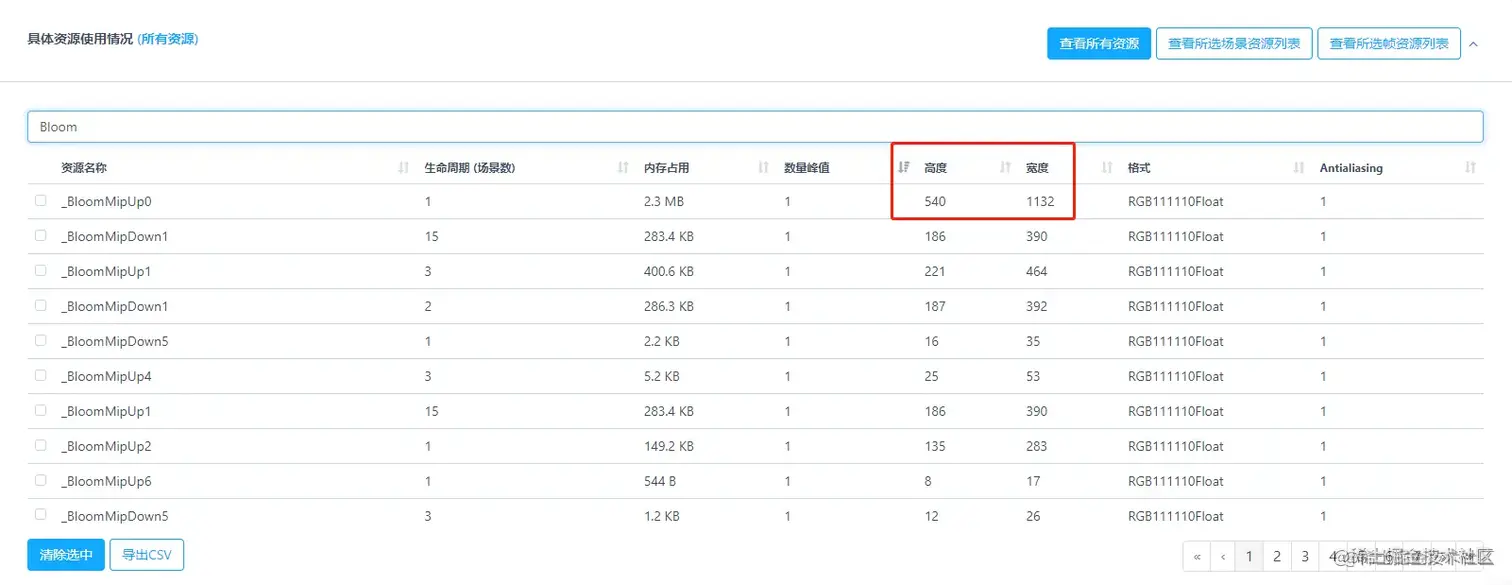Viewport: 1512px width, 585px height.
Task: Open the (所有资源) link in the header
Action: click(167, 40)
